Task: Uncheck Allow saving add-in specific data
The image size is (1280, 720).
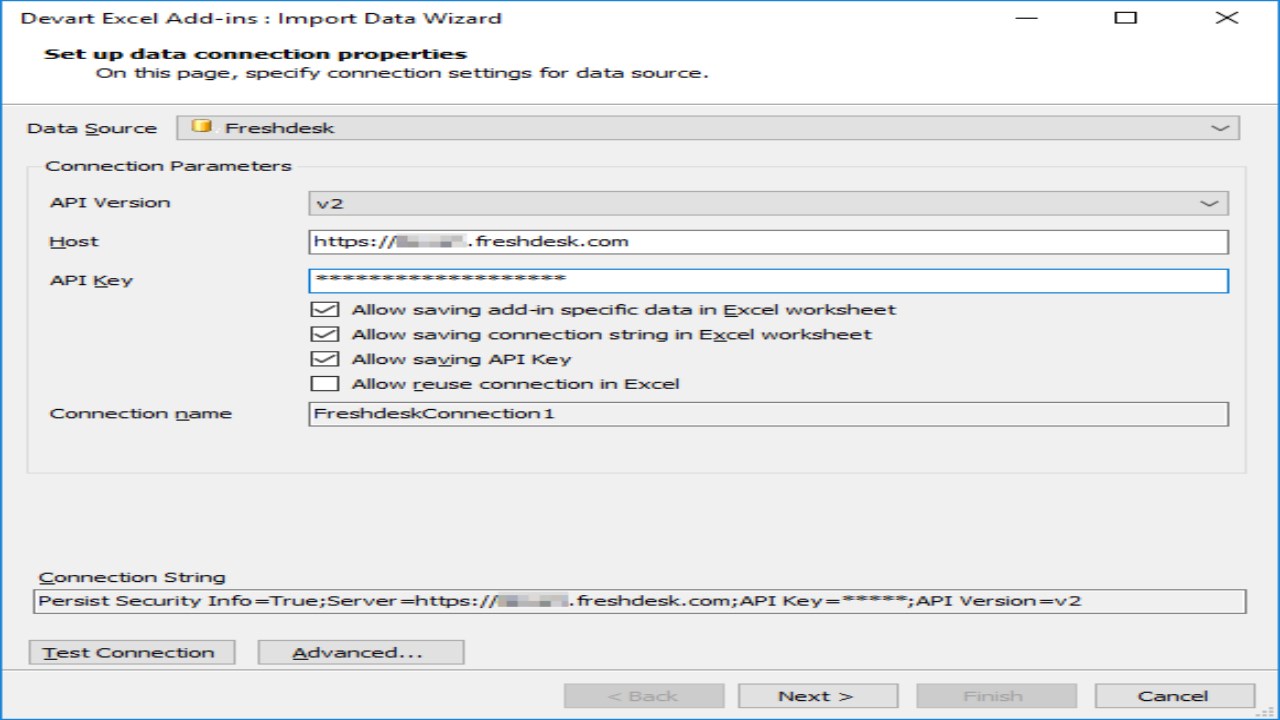Action: click(325, 310)
